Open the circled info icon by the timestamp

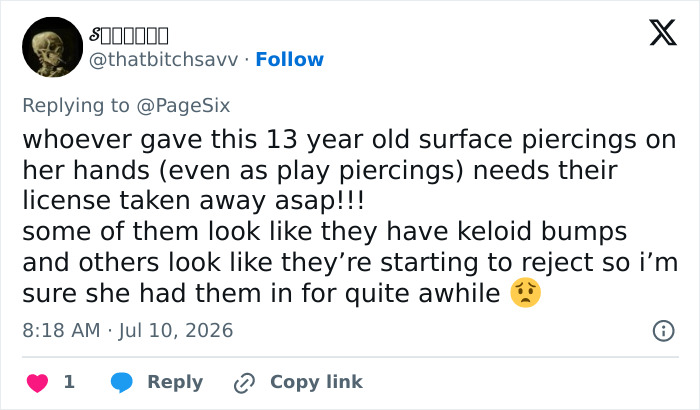click(x=663, y=331)
